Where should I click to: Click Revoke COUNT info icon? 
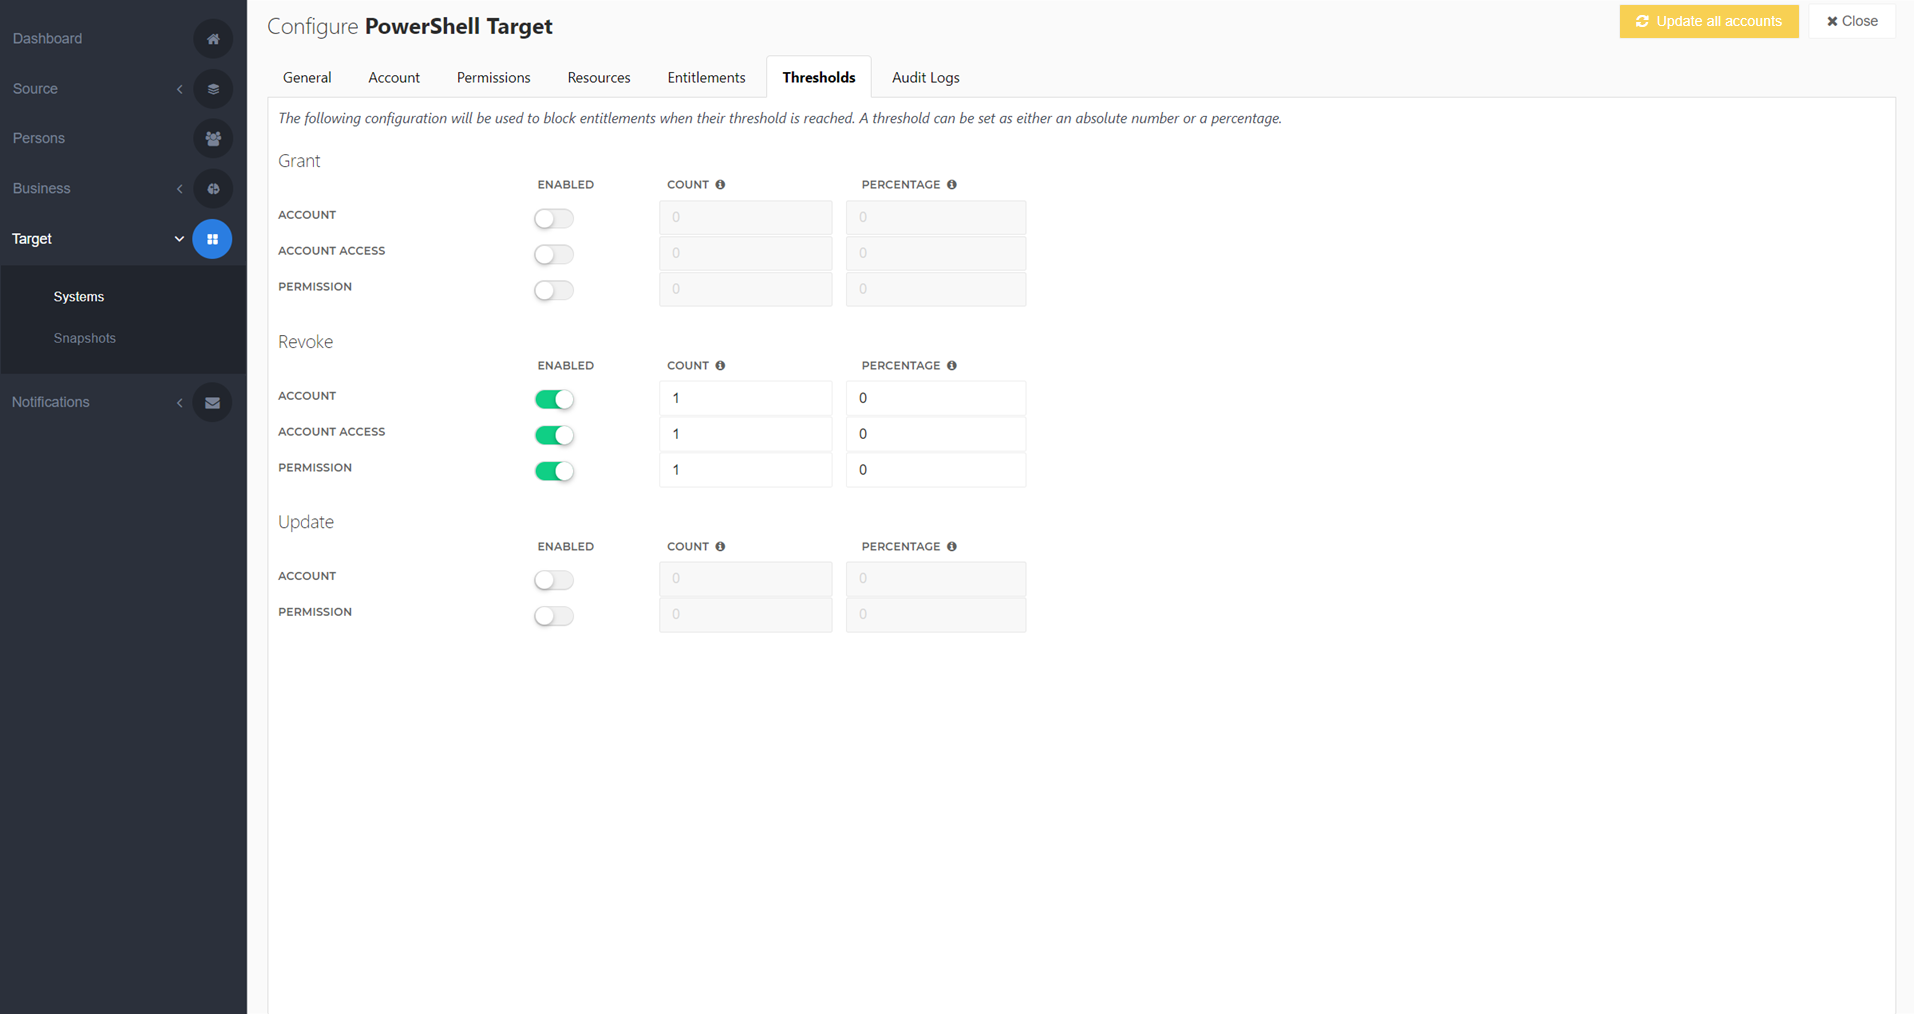[720, 366]
